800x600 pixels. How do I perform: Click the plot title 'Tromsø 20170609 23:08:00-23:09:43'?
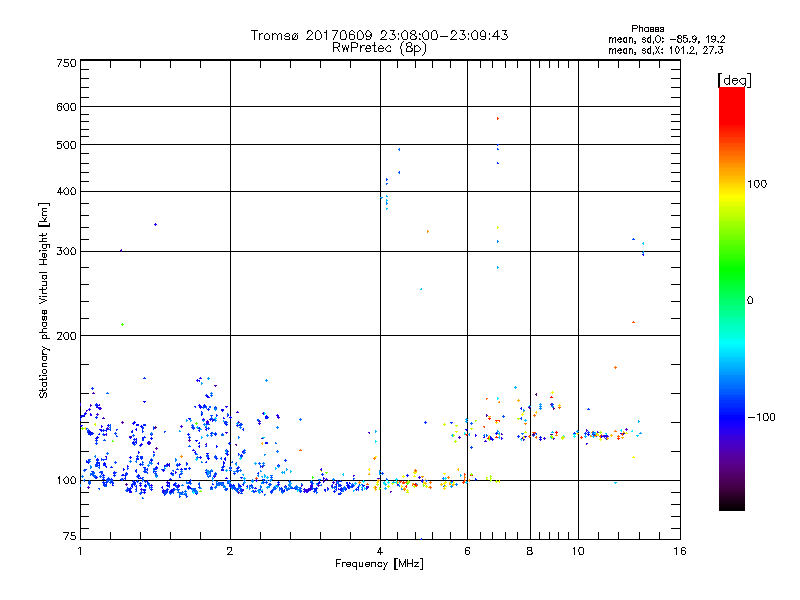(379, 35)
